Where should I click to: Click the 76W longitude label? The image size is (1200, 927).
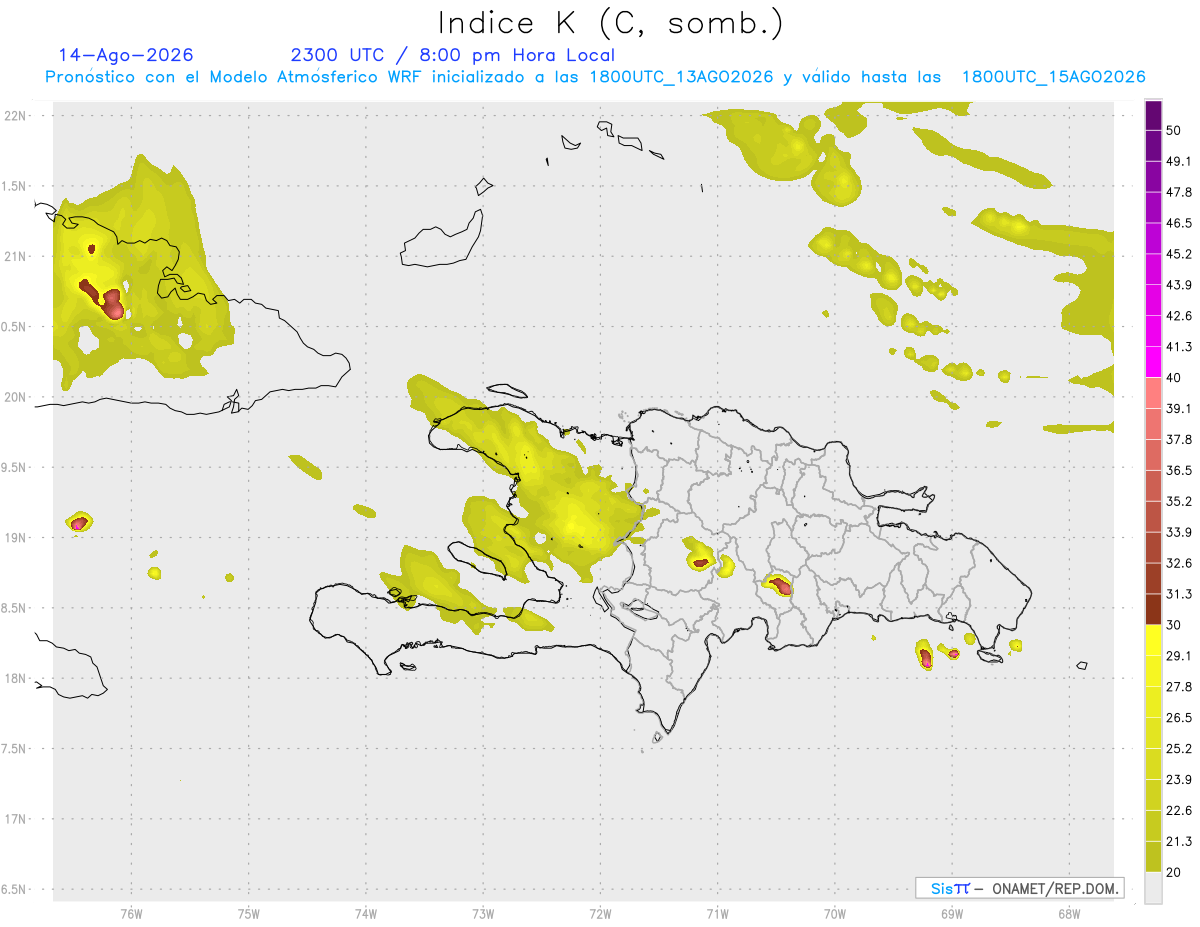click(x=131, y=913)
